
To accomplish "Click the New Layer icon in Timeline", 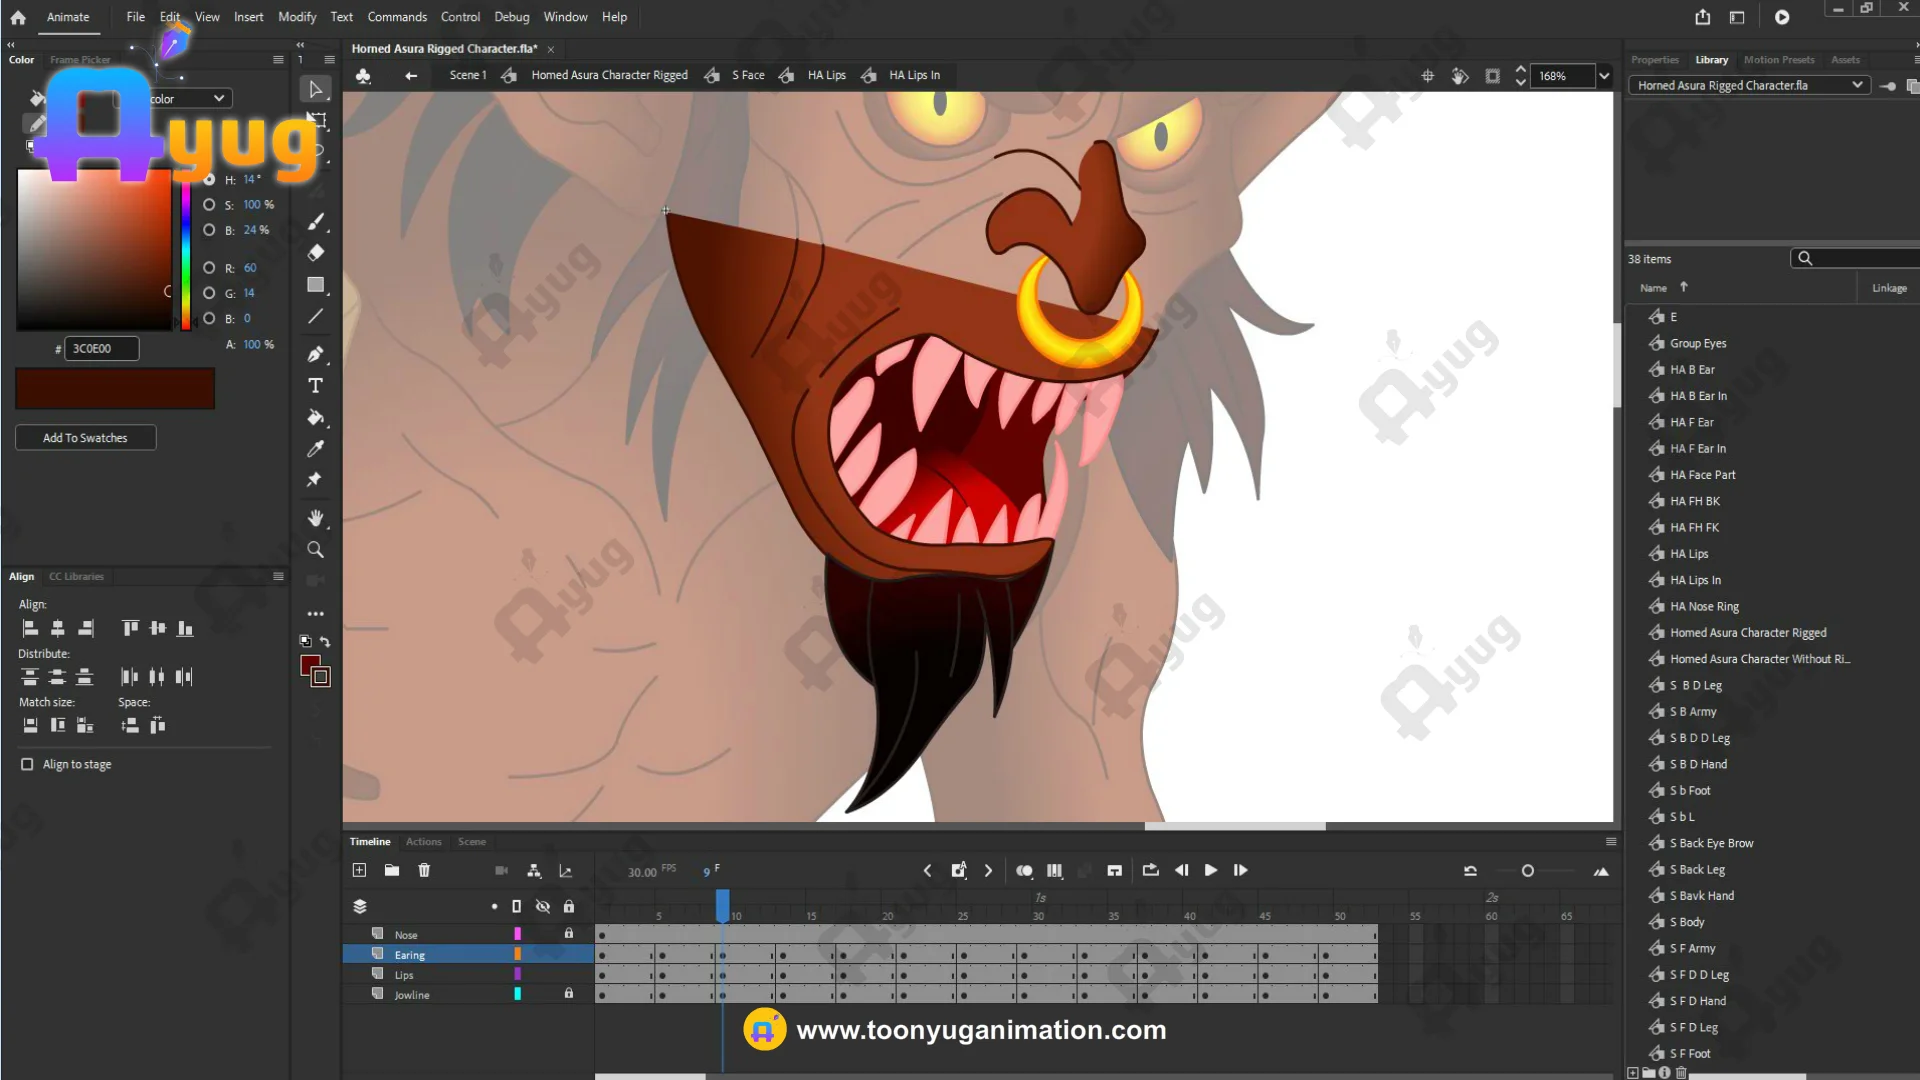I will tap(359, 871).
